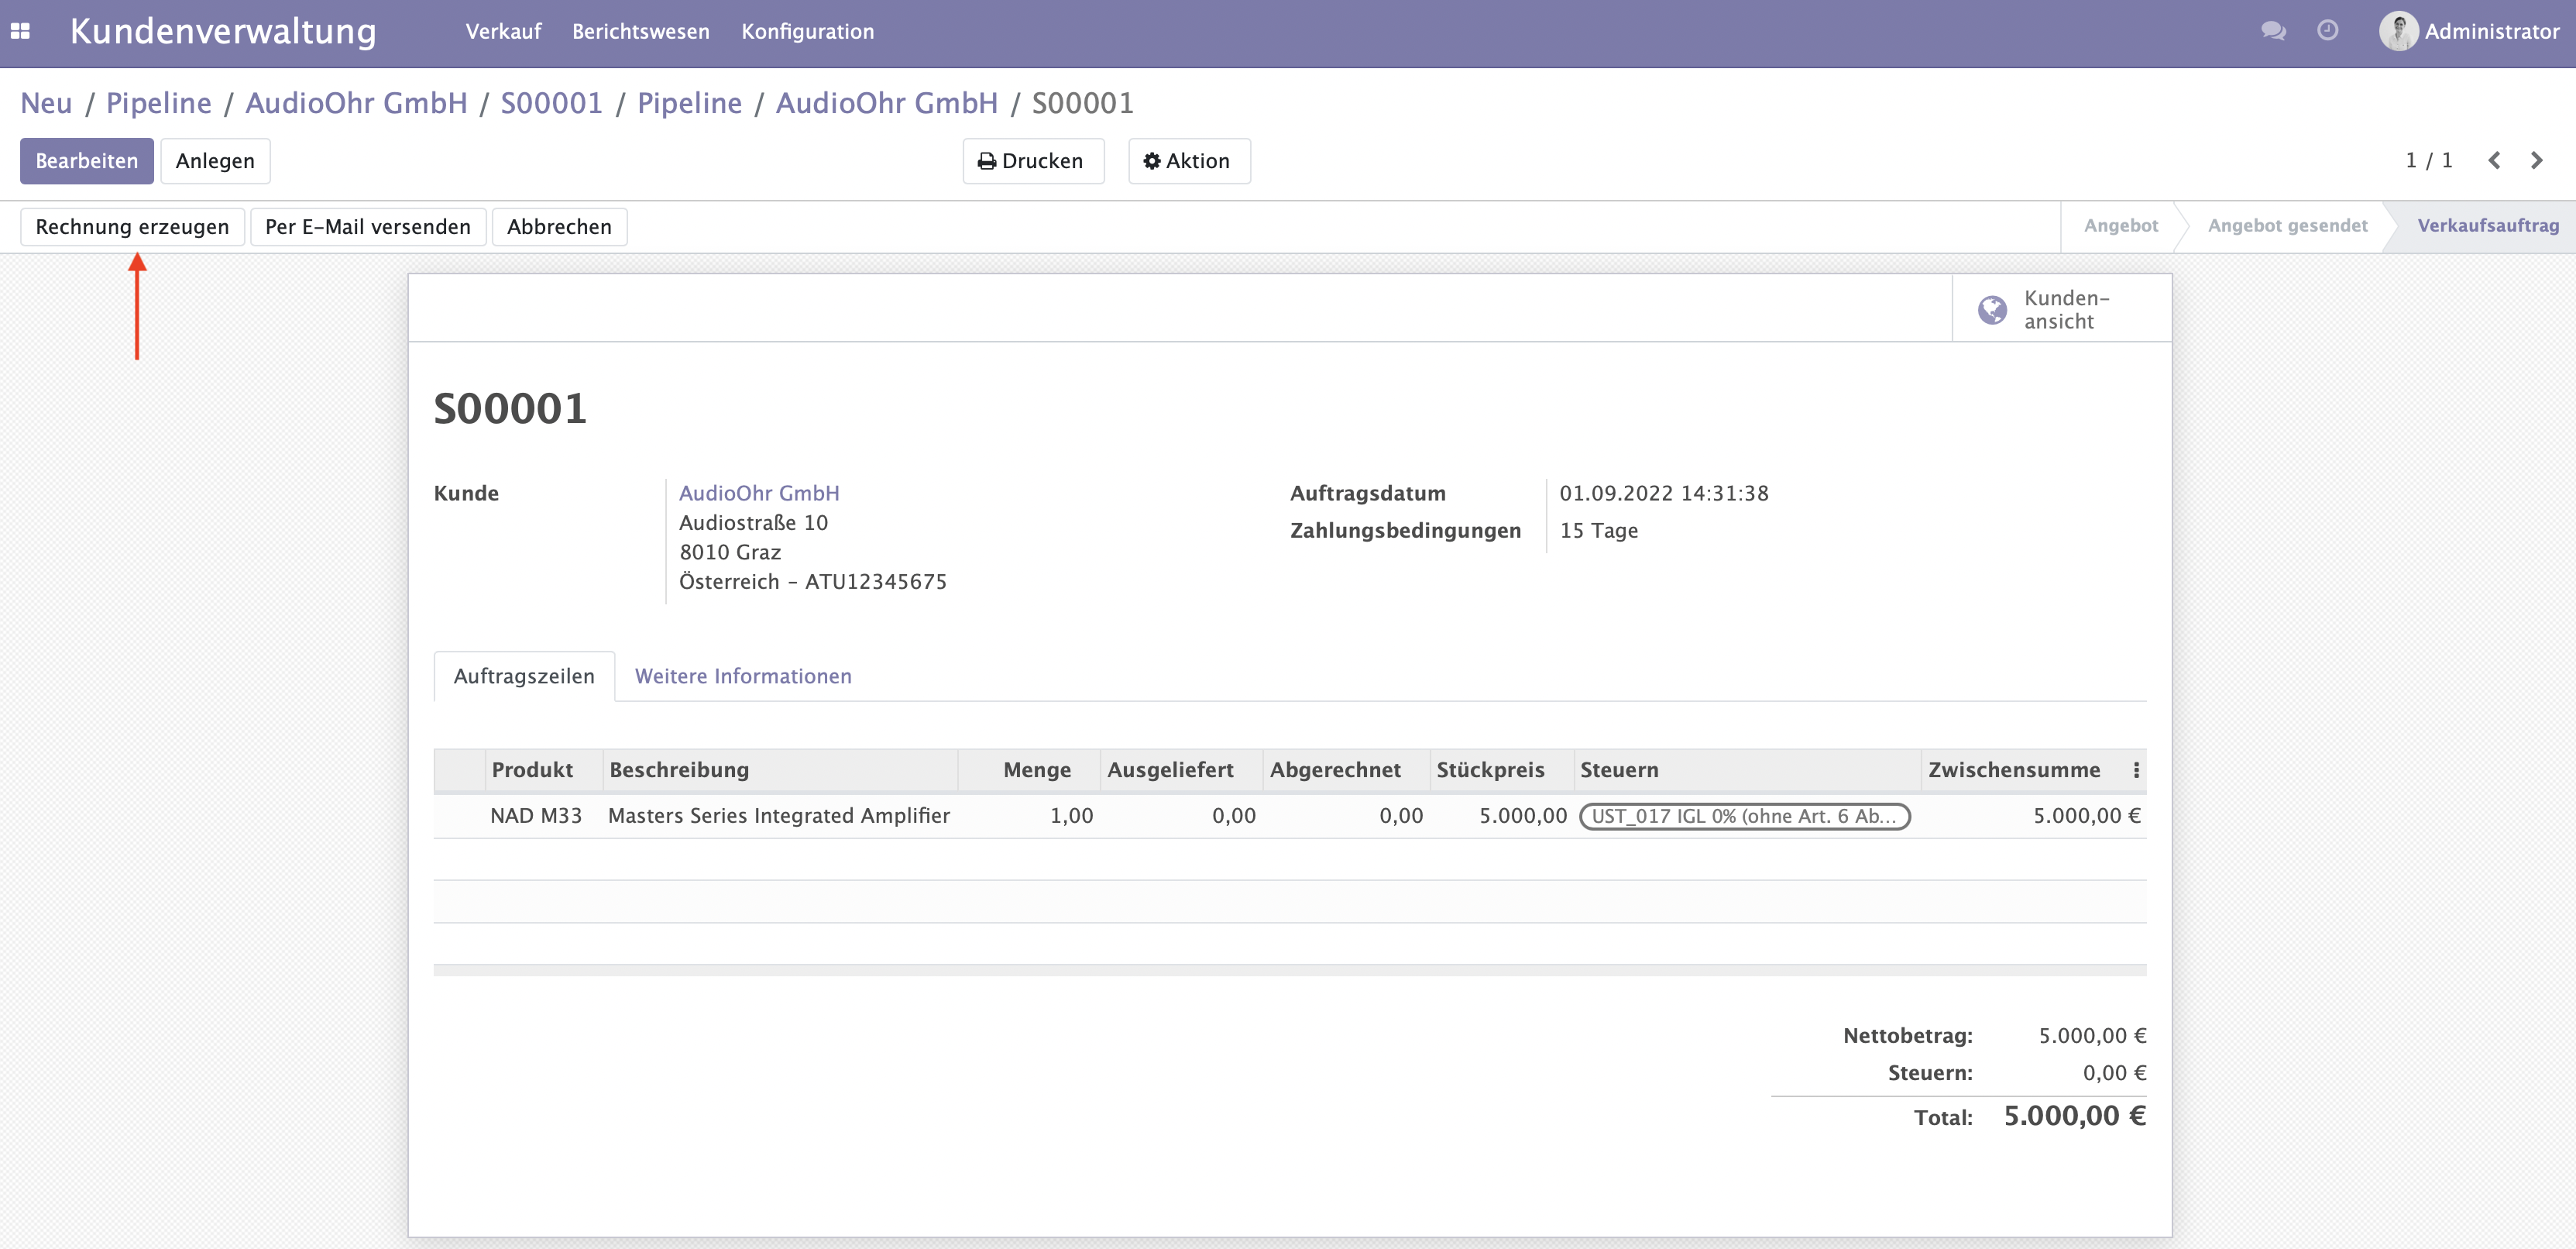The image size is (2576, 1249).
Task: Click the 01.09.2022 14:31:38 order date
Action: pos(1664,493)
